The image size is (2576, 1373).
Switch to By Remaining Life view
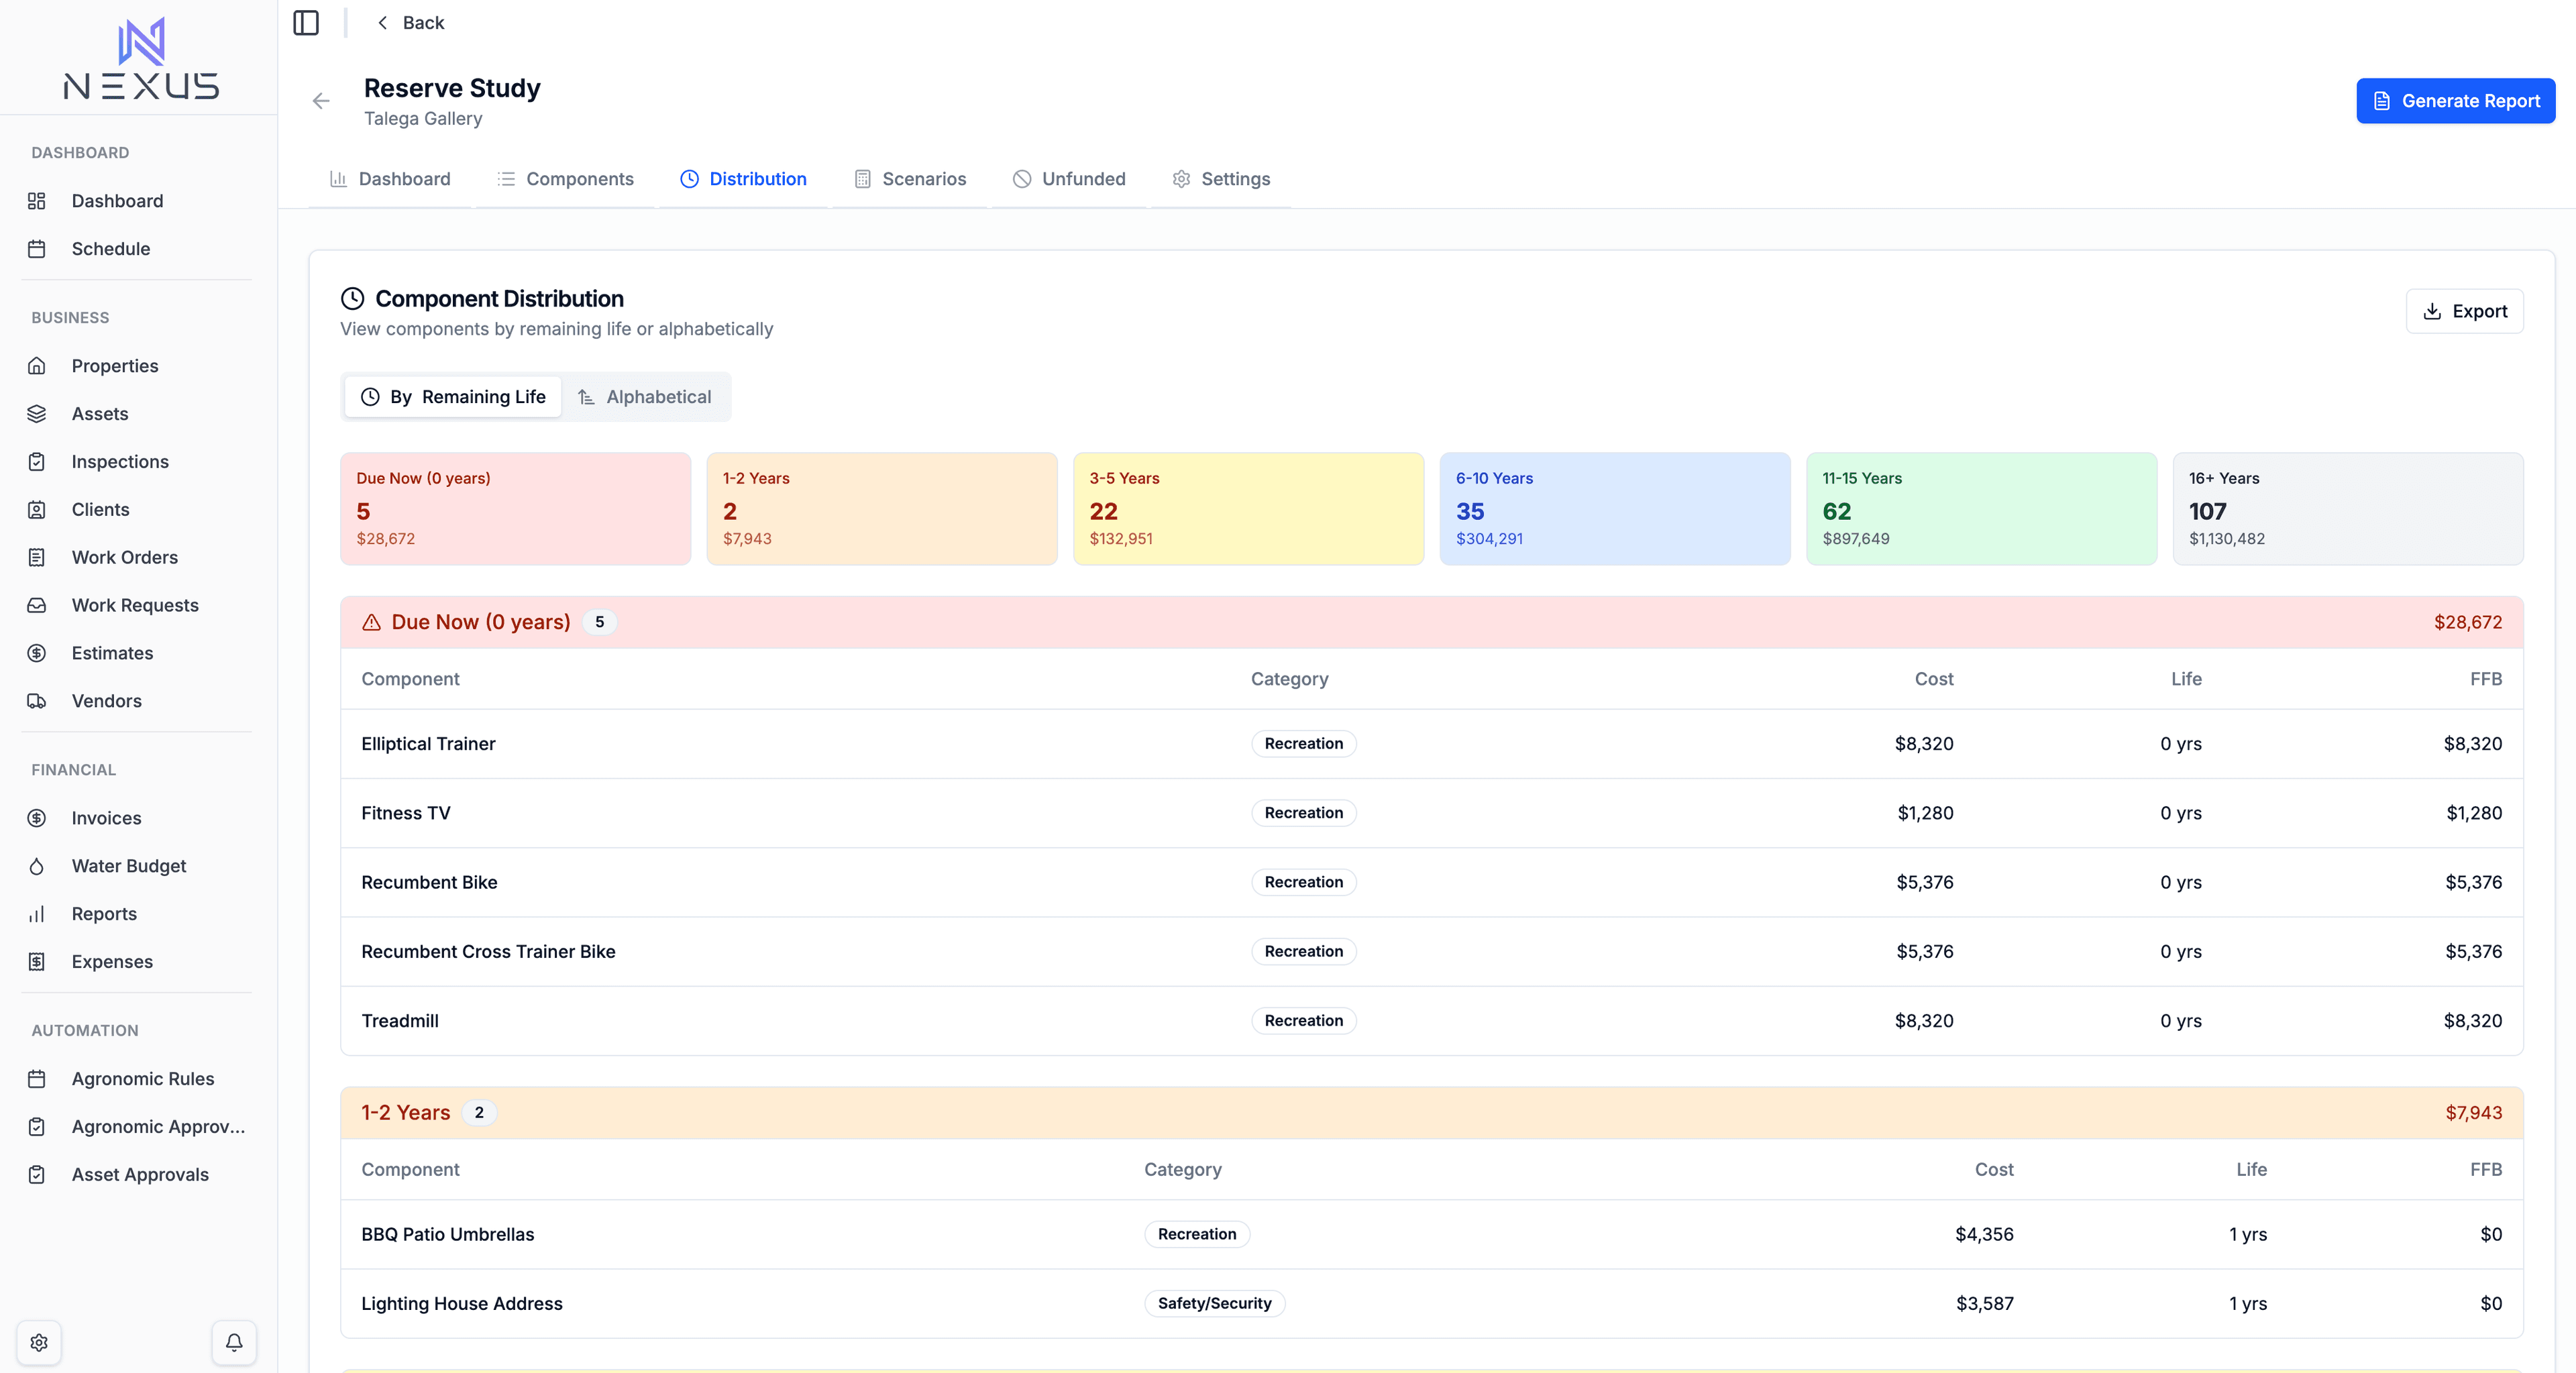click(x=453, y=397)
